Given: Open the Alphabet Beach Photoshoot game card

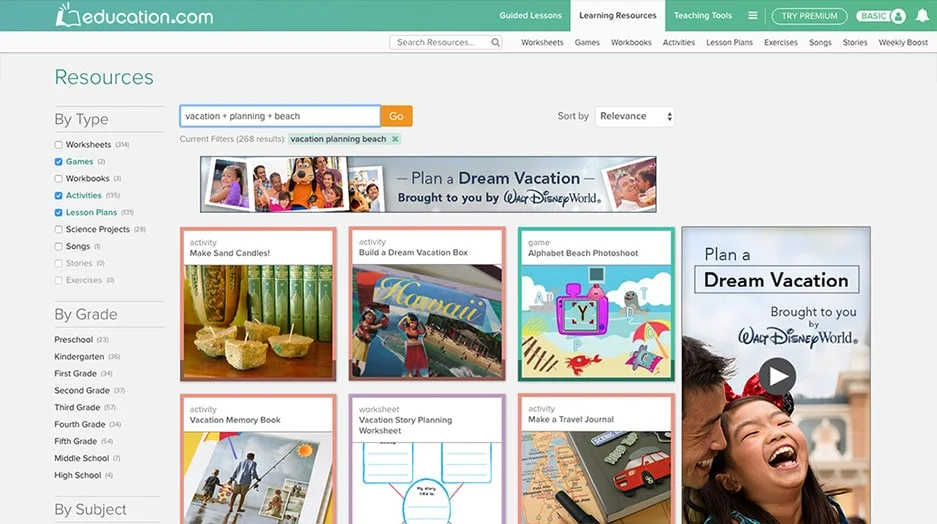Looking at the screenshot, I should tap(596, 304).
